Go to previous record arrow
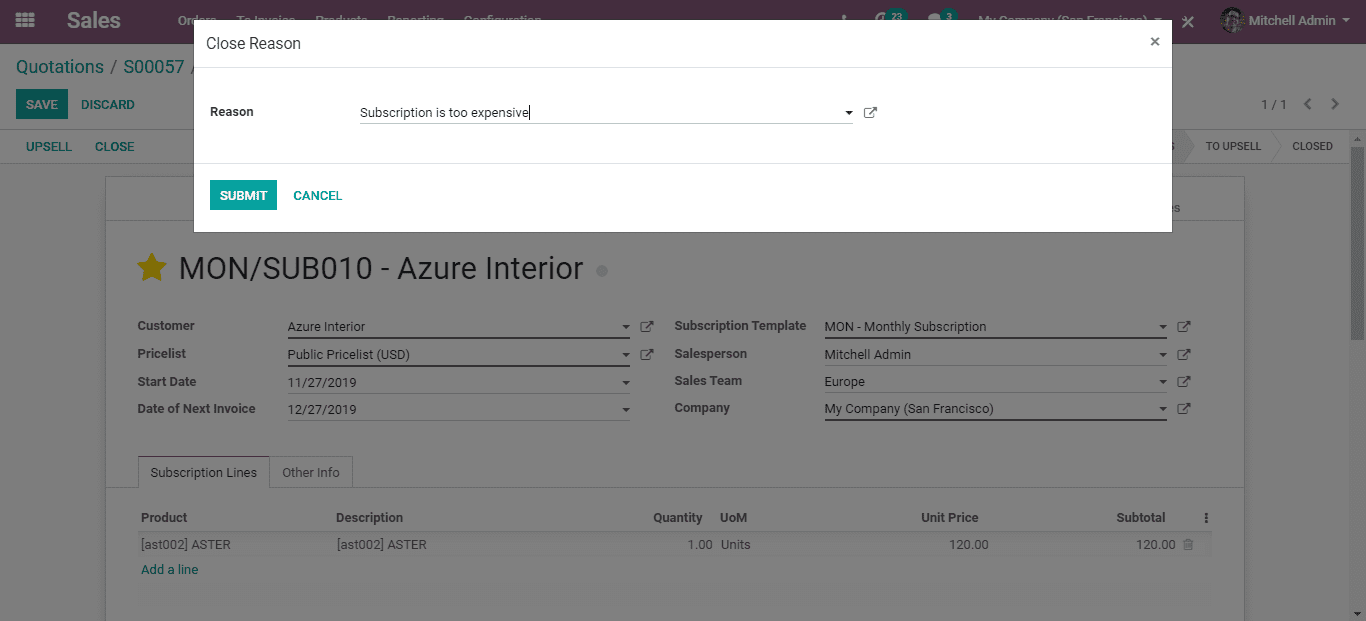 (1307, 104)
